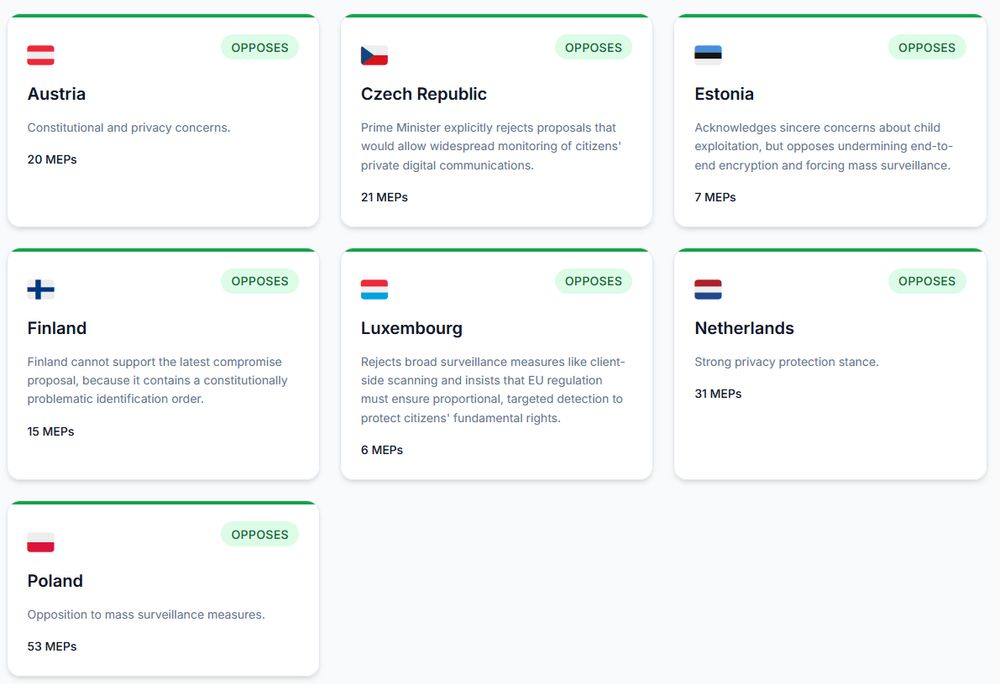Screen dimensions: 1000x684
Task: Click the OPPOSES badge on Austria card
Action: click(x=259, y=47)
